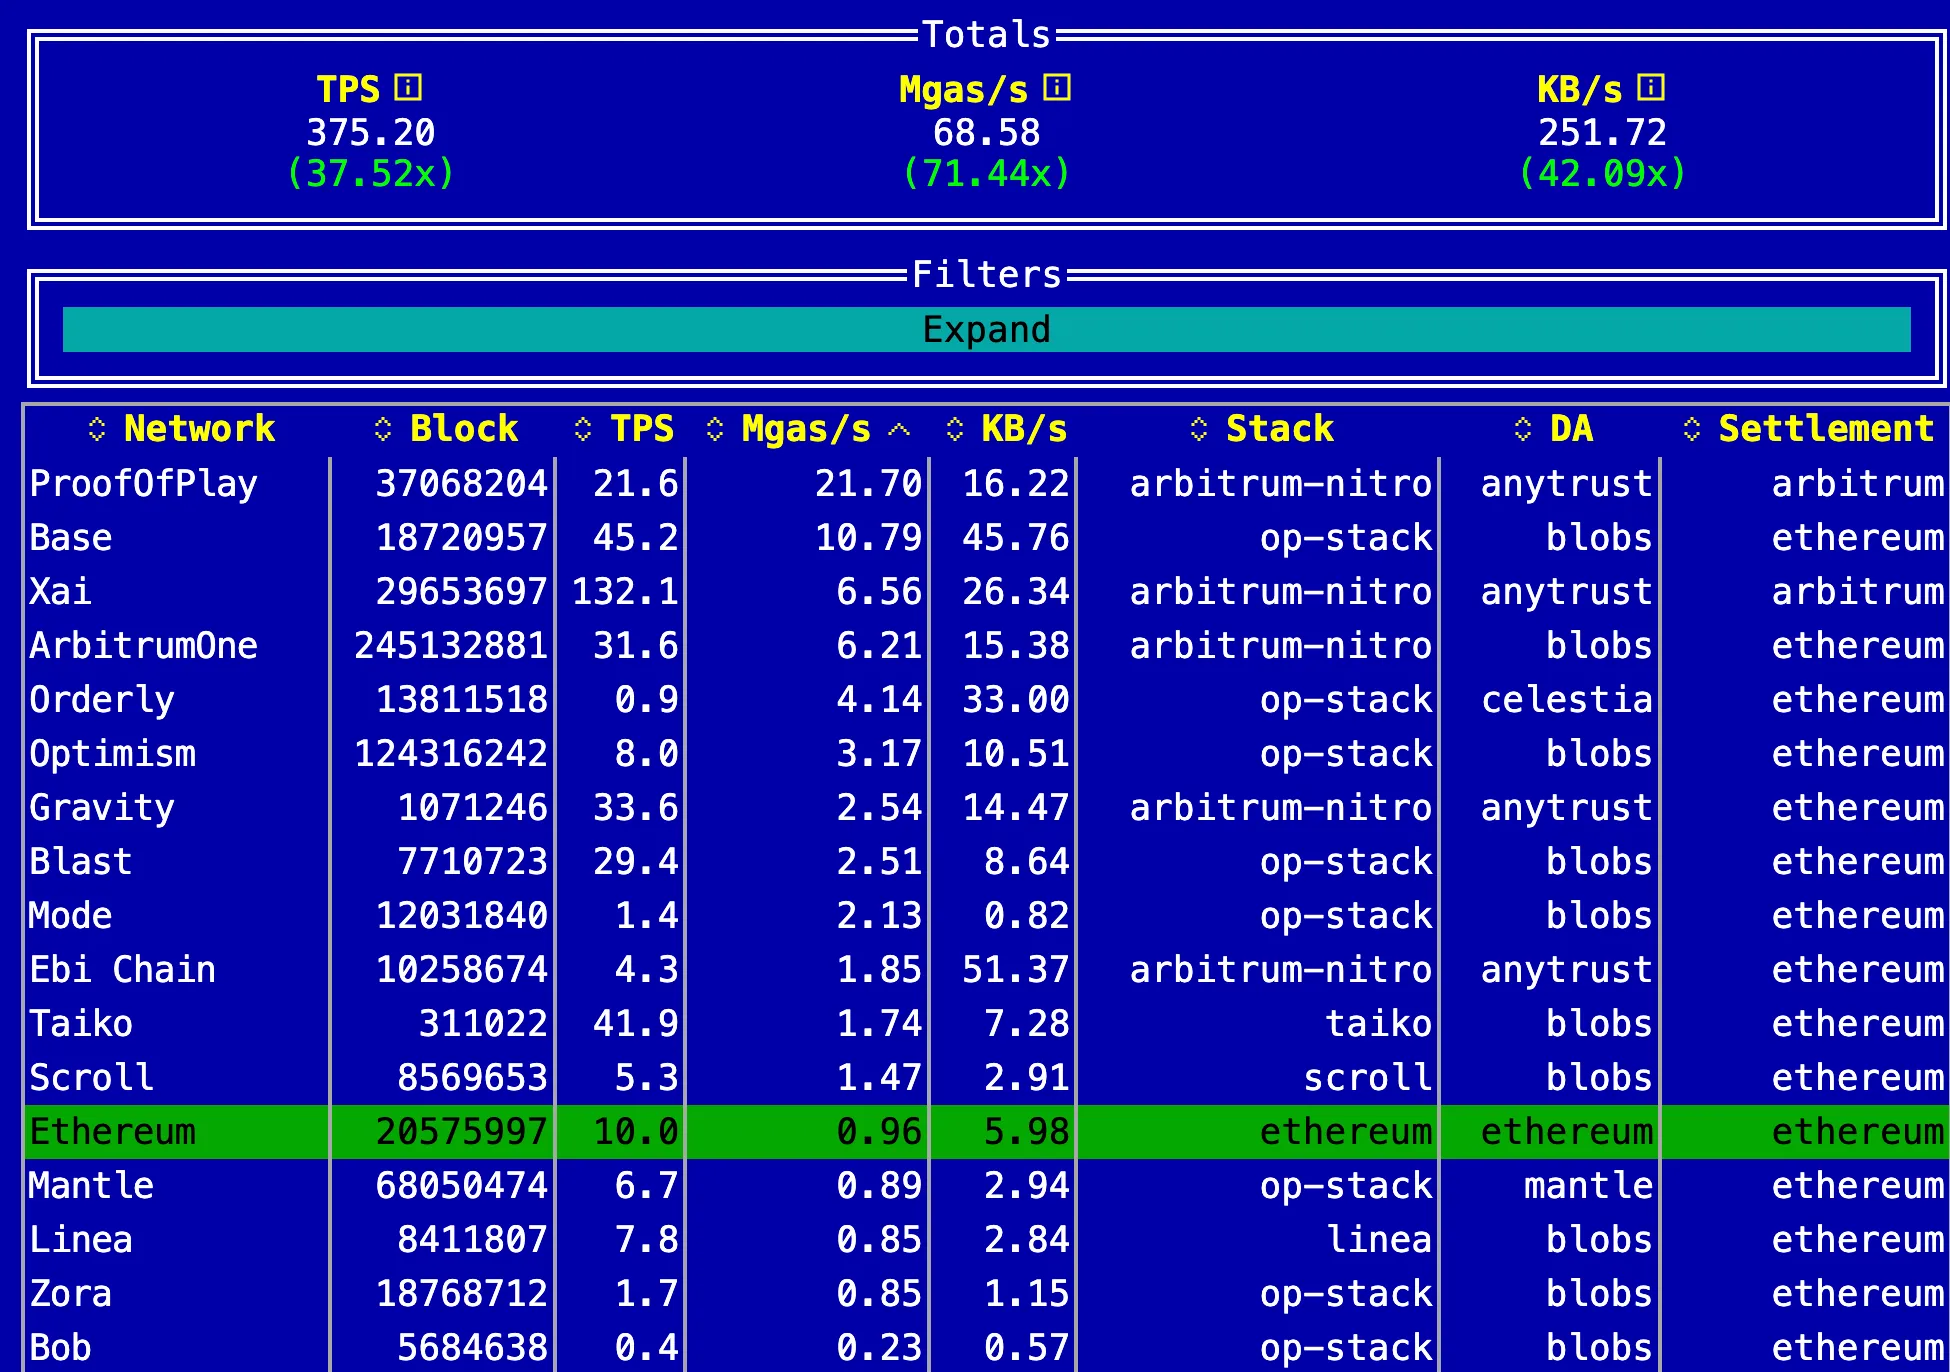Screen dimensions: 1950x1372
Task: Click the info icon next to TPS total
Action: click(x=408, y=88)
